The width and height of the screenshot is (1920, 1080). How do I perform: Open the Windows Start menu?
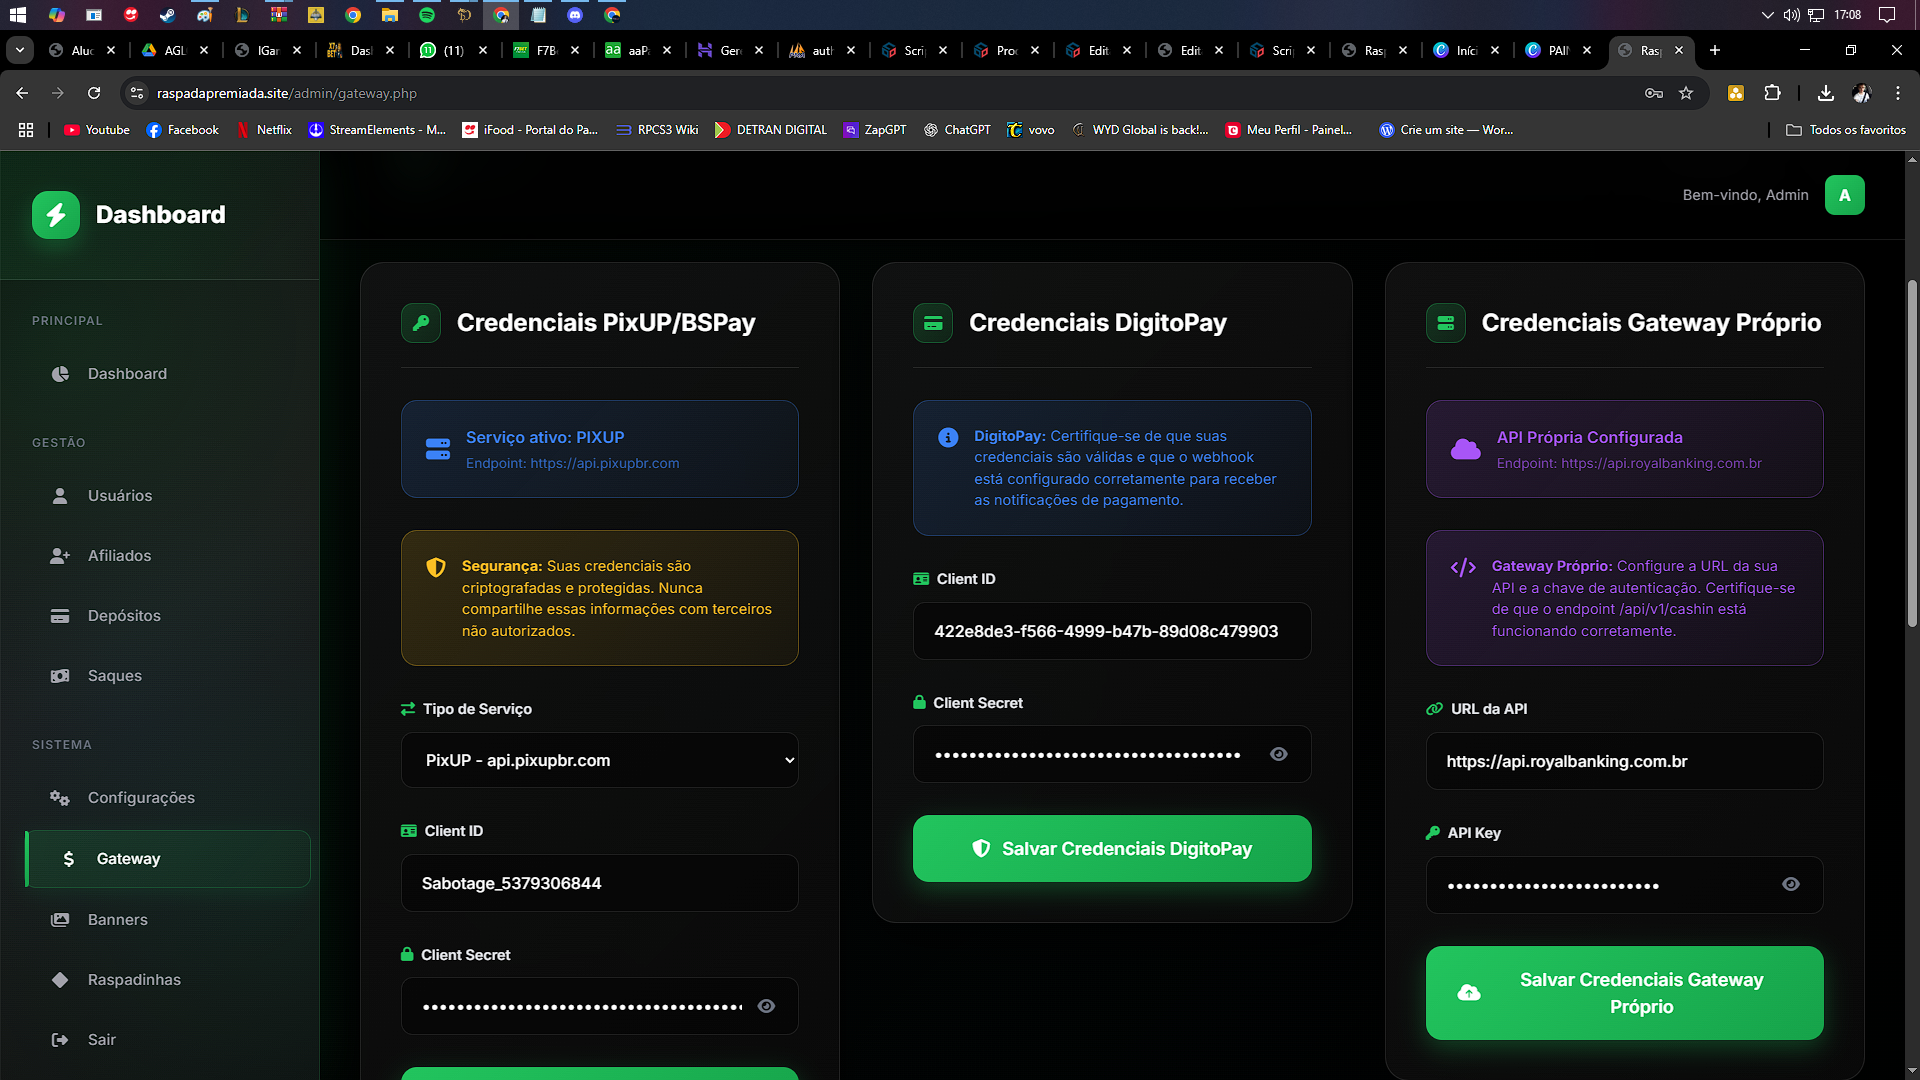pos(18,15)
